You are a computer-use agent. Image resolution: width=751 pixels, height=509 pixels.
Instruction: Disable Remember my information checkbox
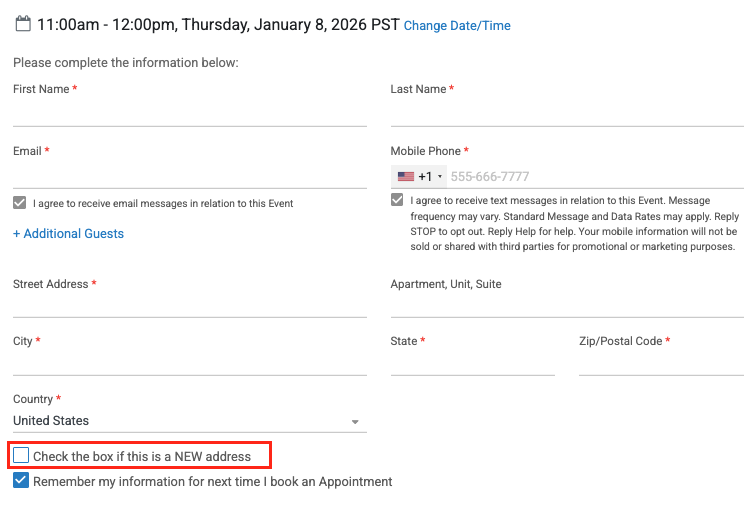click(21, 481)
